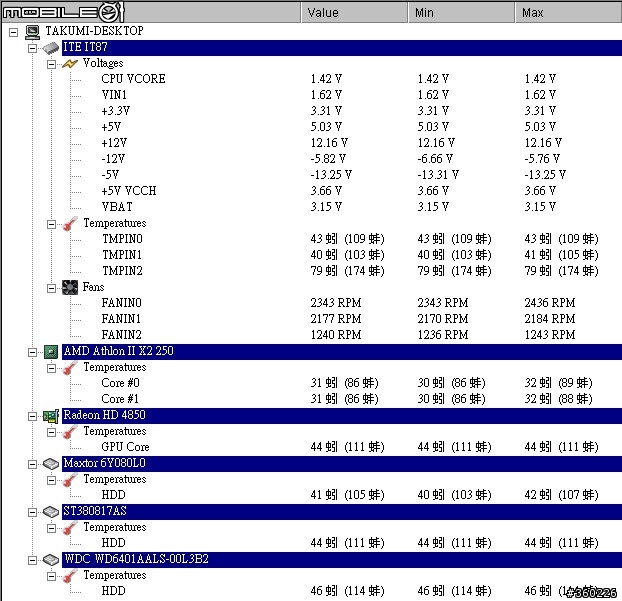Viewport: 622px width, 601px height.
Task: Collapse the AMD Athlon II X2 250 node
Action: coord(33,352)
